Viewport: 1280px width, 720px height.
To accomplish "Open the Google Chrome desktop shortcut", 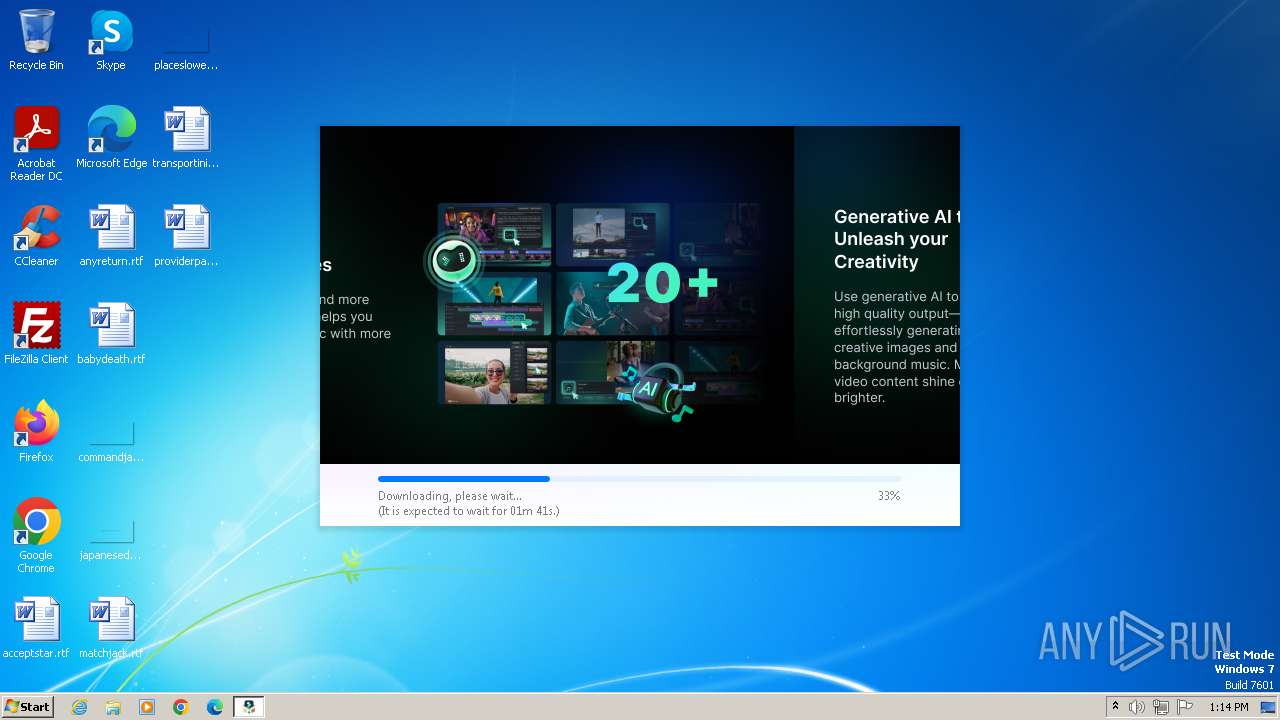I will [x=36, y=536].
